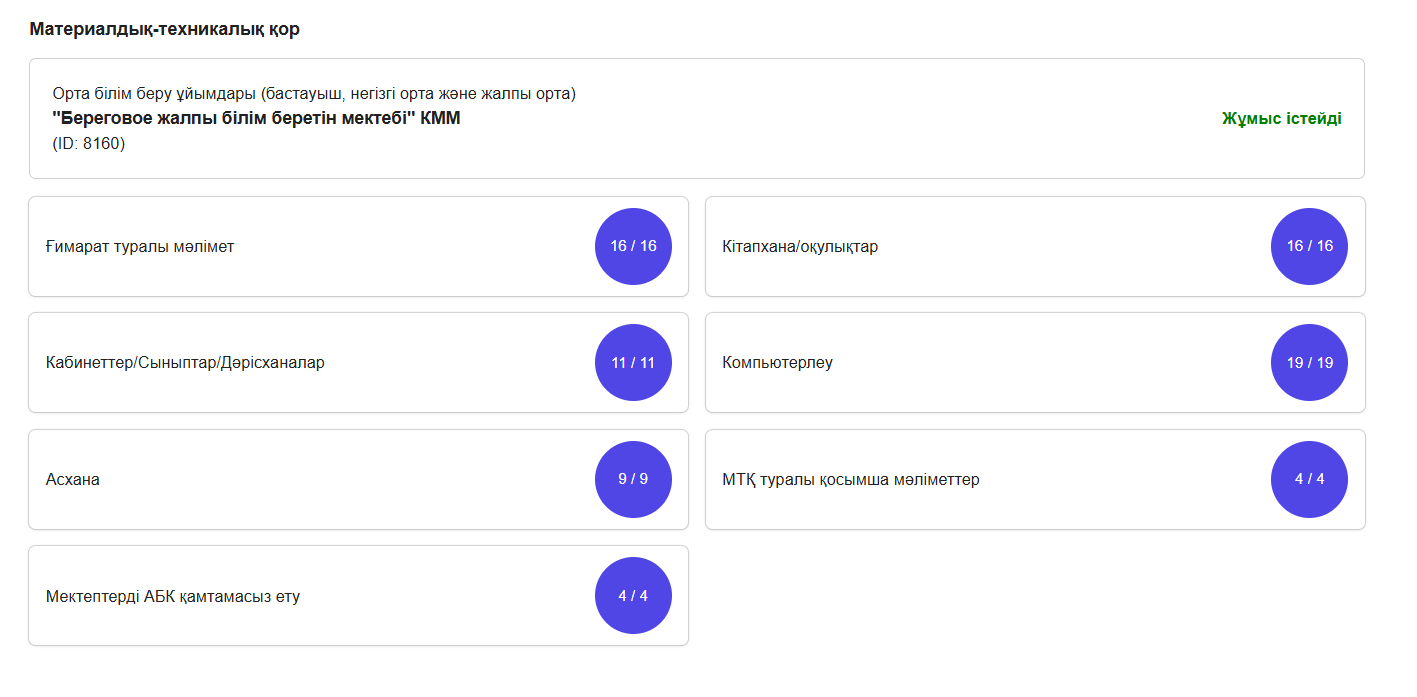Open МТҚ туралы қосымша мәліметтер section
Image resolution: width=1417 pixels, height=697 pixels.
coord(850,480)
